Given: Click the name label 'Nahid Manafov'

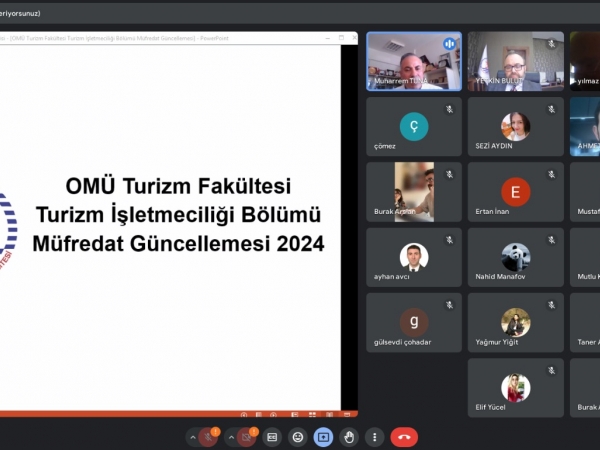Looking at the screenshot, I should (500, 276).
